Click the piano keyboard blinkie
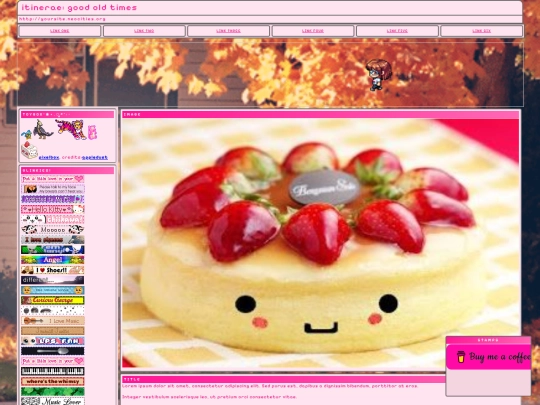The image size is (540, 405). pyautogui.click(x=52, y=371)
